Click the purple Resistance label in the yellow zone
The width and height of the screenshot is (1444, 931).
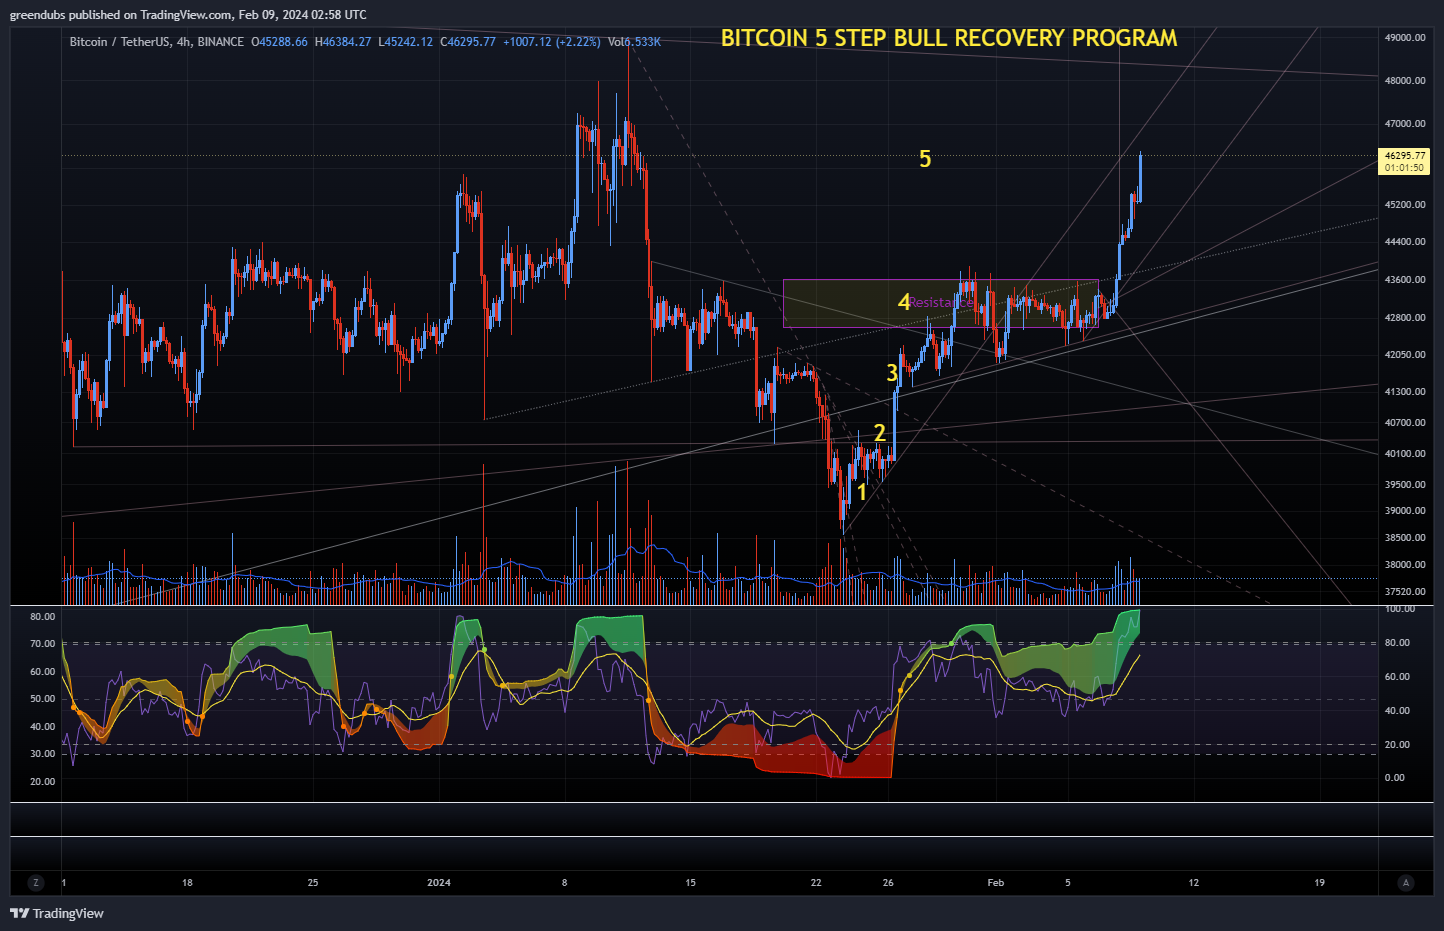(x=940, y=303)
